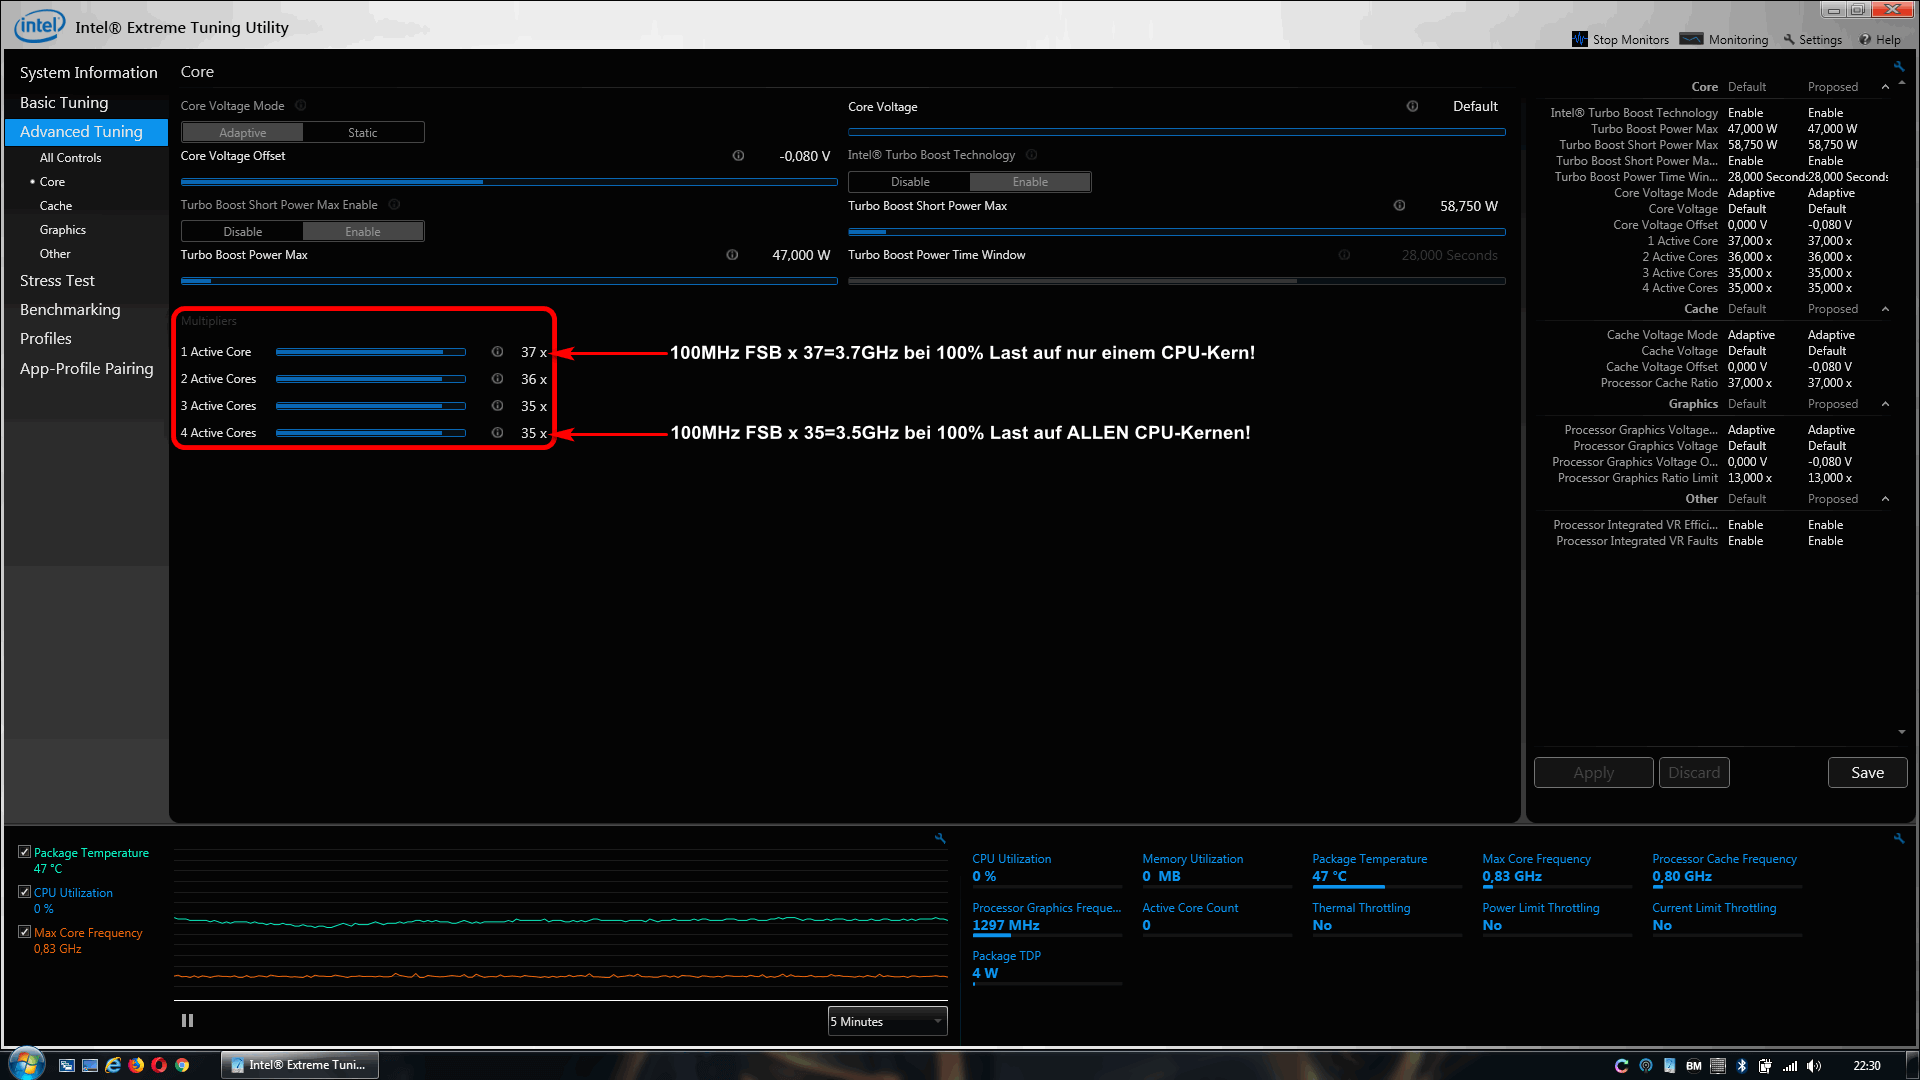1920x1080 pixels.
Task: Click info icon beside 1 Active Core multiplier
Action: pos(497,352)
